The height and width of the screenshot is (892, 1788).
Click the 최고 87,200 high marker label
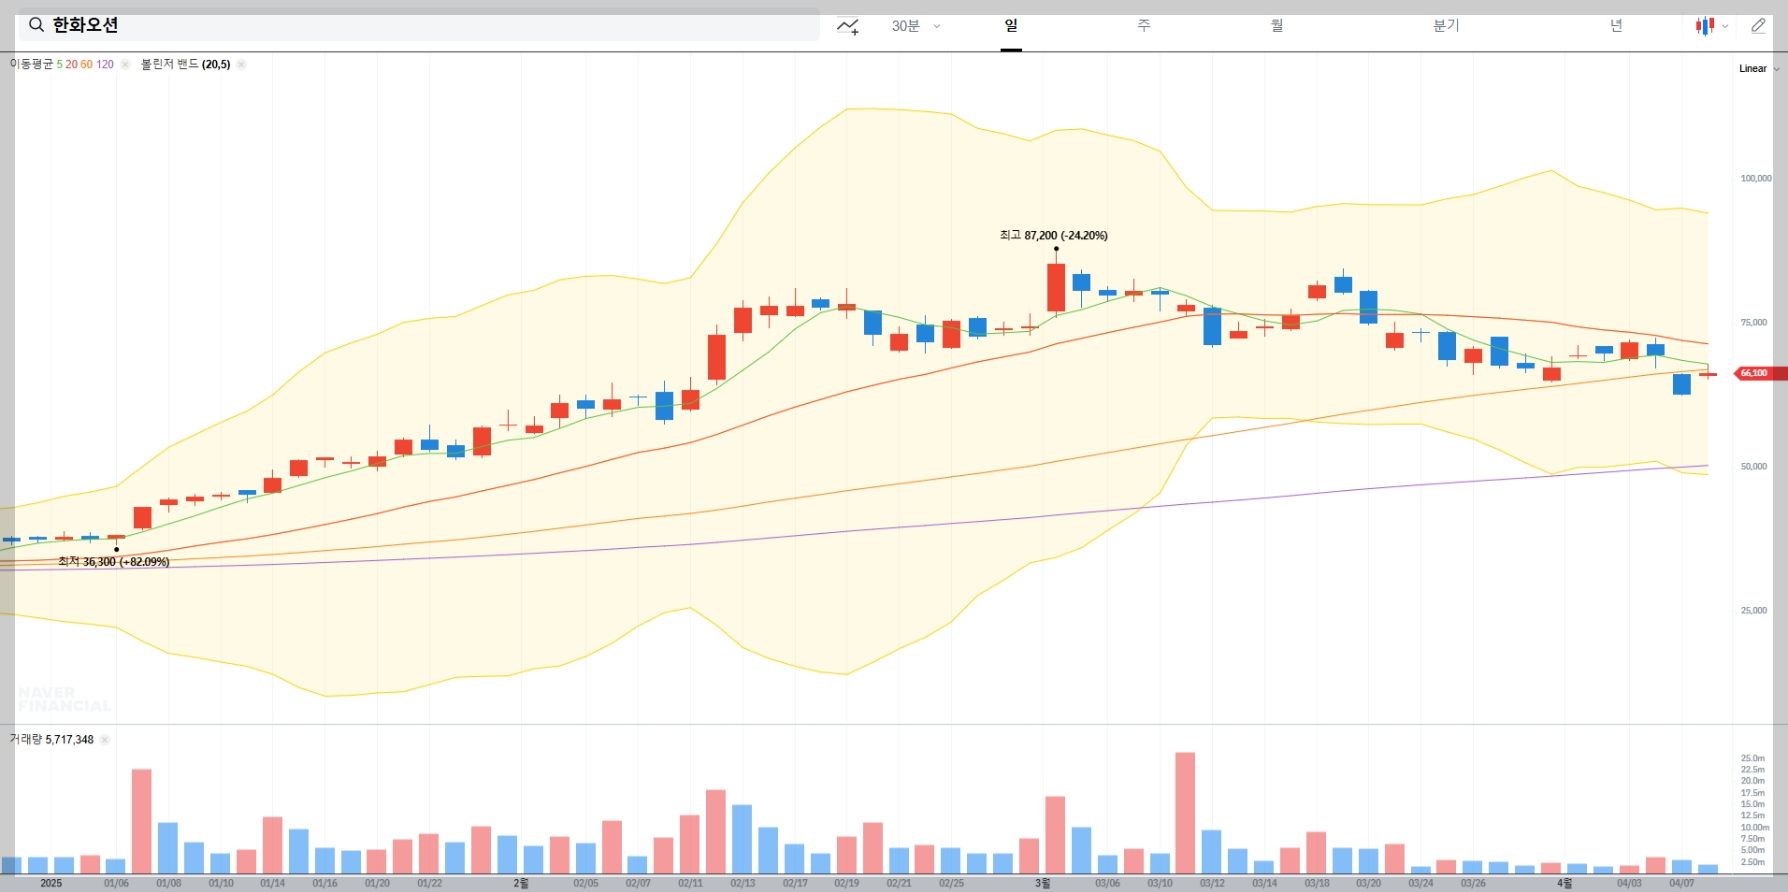[x=1053, y=235]
